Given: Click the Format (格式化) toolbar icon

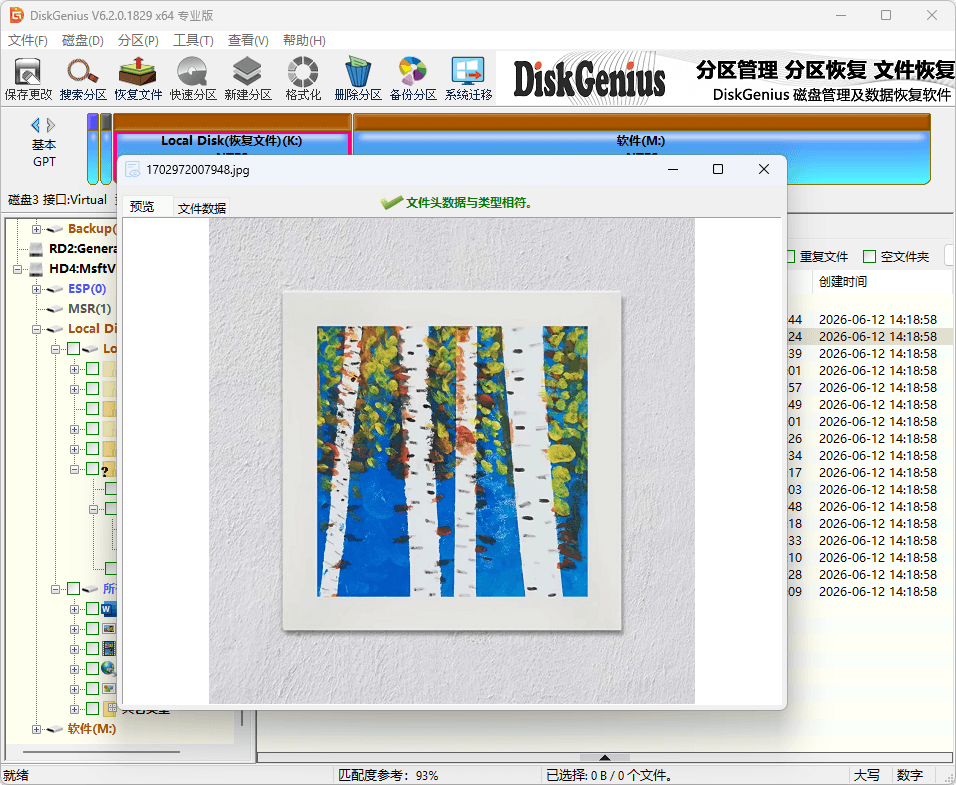Looking at the screenshot, I should point(303,79).
